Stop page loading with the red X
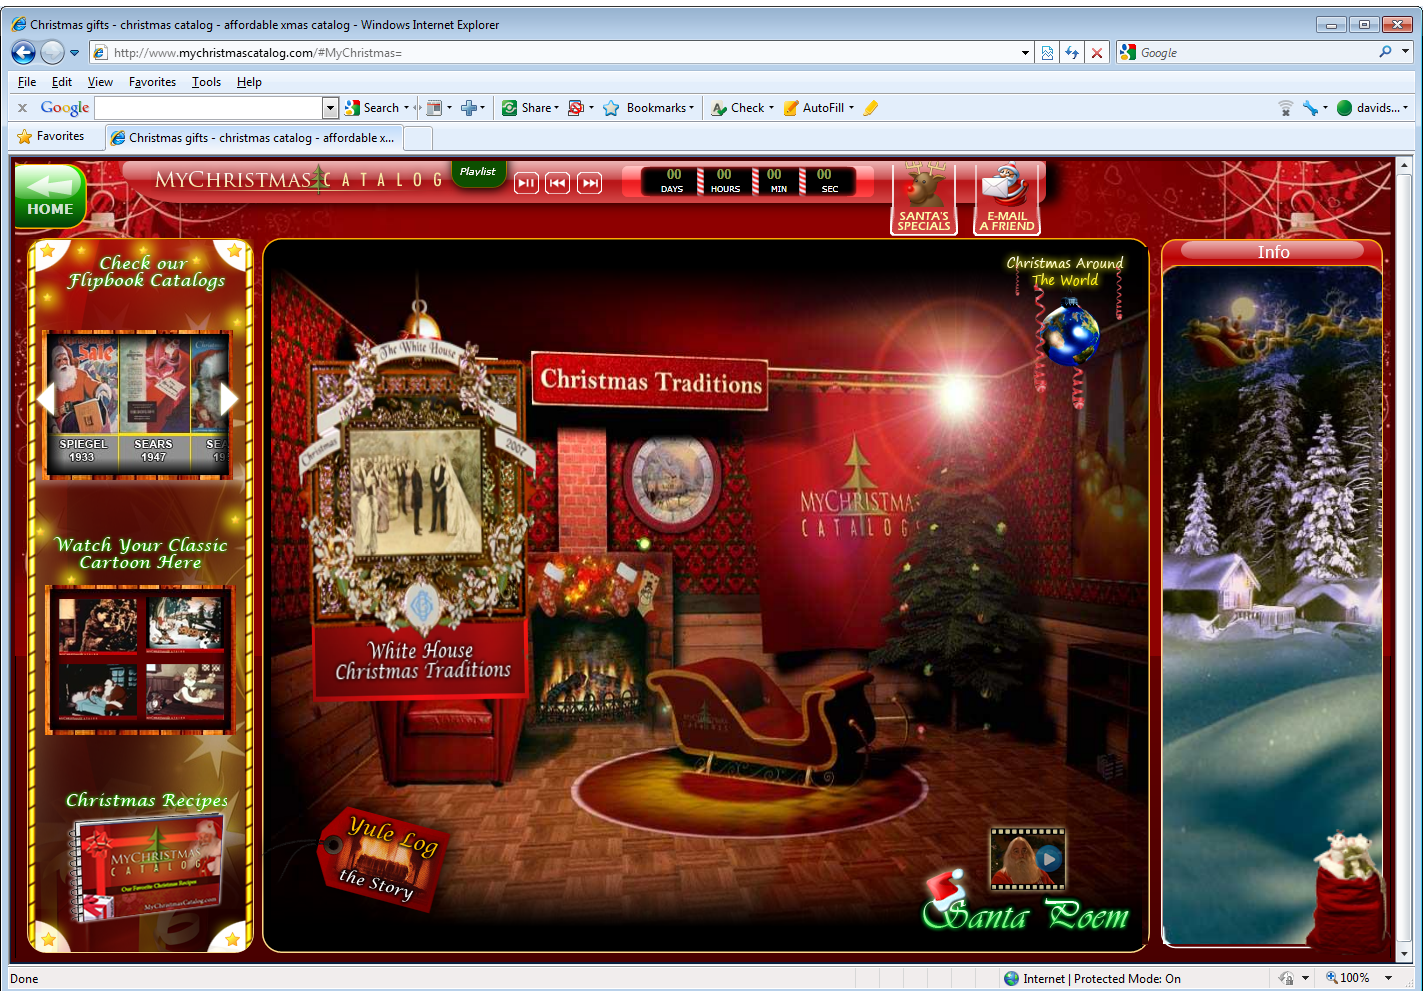Image resolution: width=1423 pixels, height=991 pixels. pyautogui.click(x=1097, y=53)
